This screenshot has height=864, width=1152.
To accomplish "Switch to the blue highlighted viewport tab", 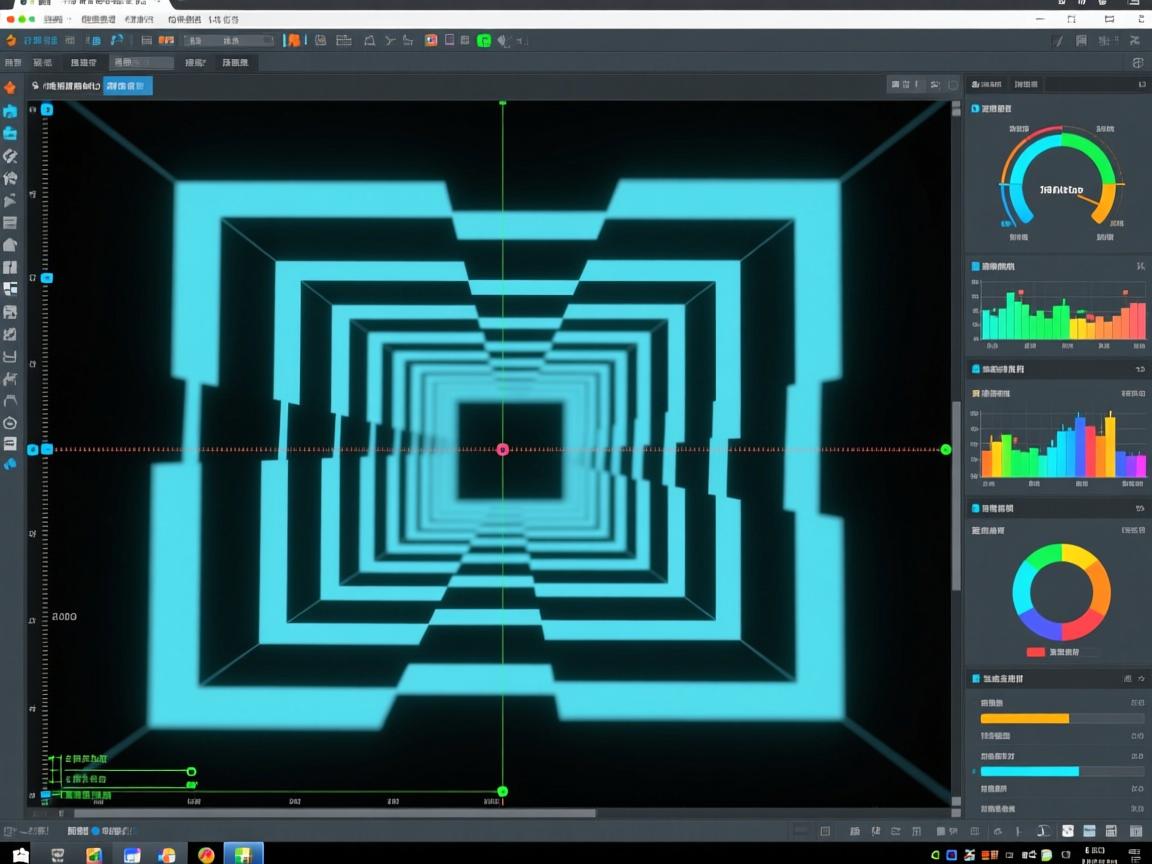I will click(129, 86).
